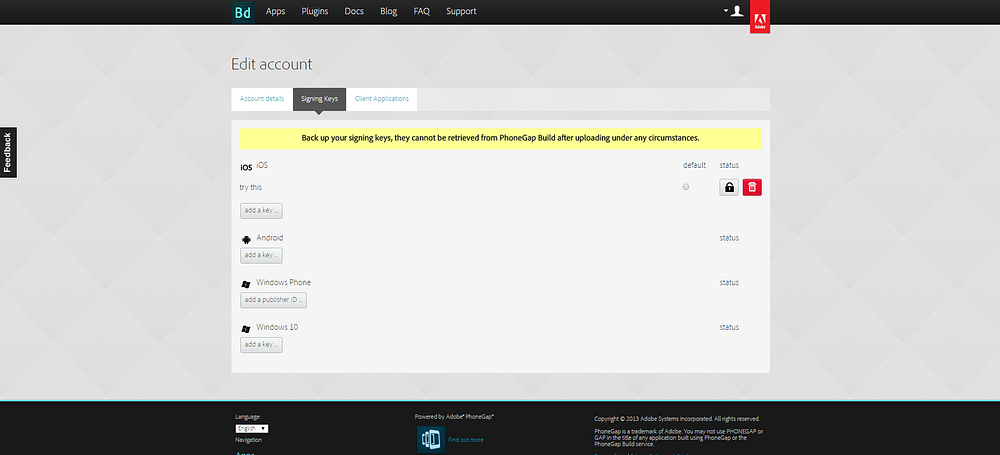The height and width of the screenshot is (455, 1000).
Task: Select the Signing Keys tab
Action: pos(320,99)
